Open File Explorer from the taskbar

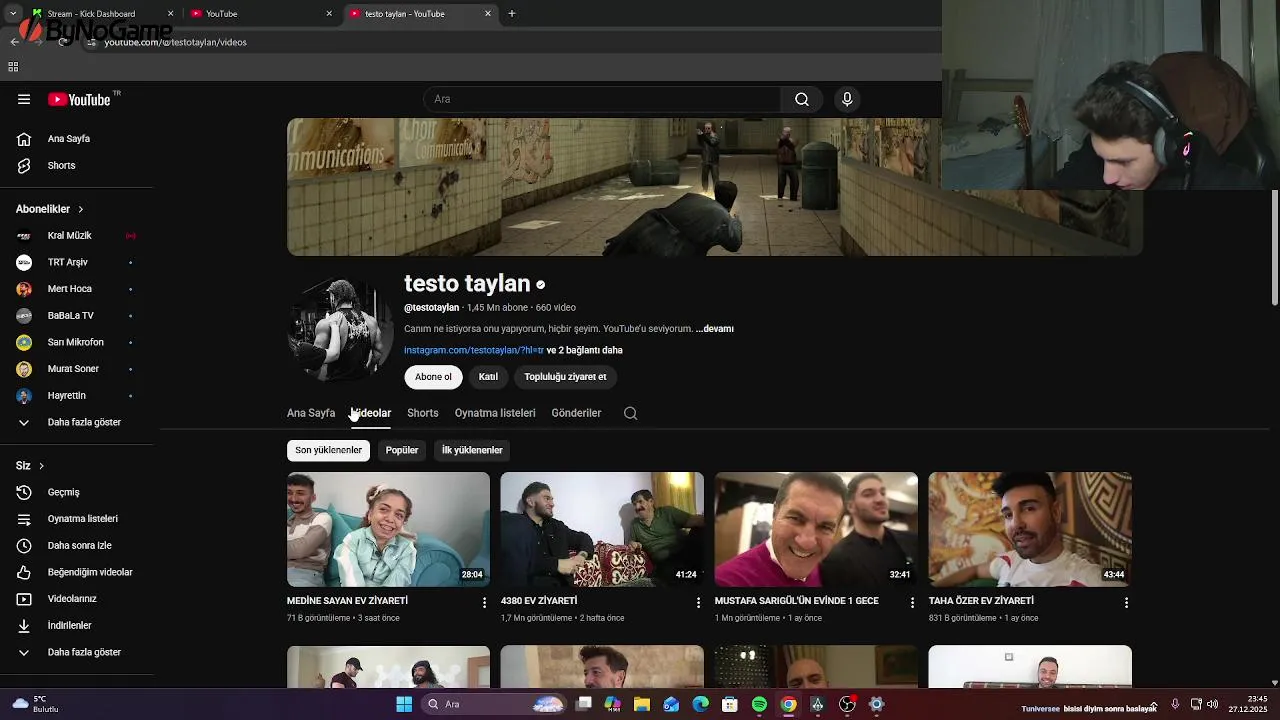[642, 704]
